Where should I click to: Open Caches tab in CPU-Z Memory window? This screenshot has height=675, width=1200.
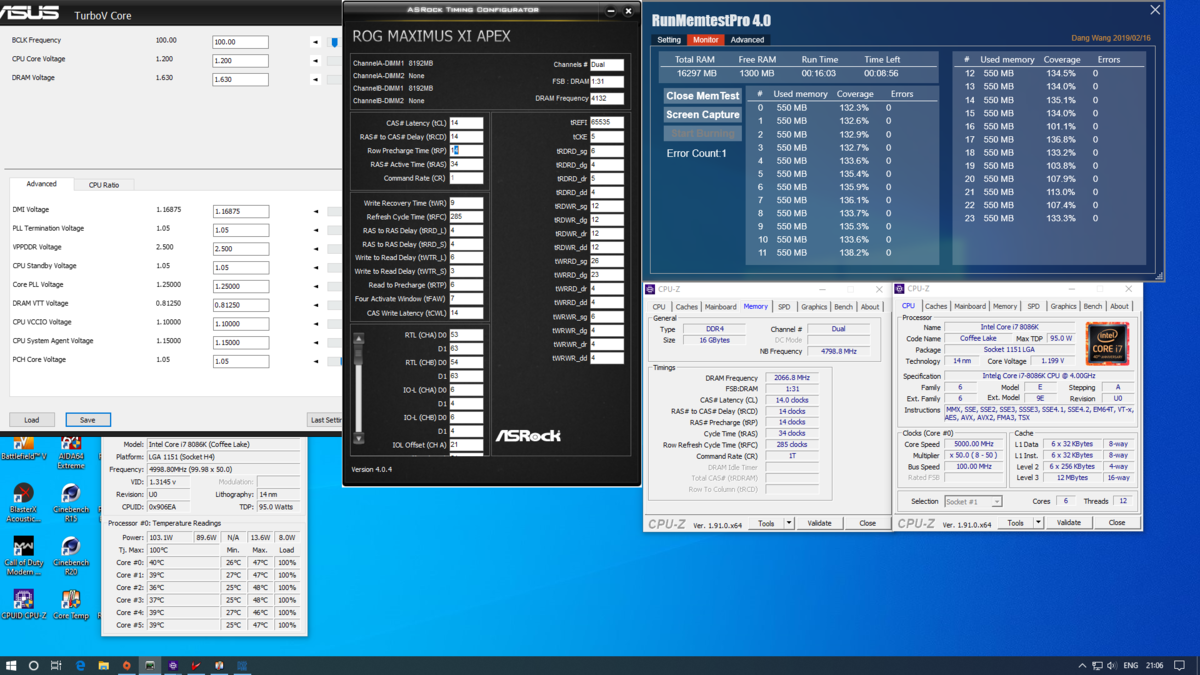pyautogui.click(x=686, y=307)
